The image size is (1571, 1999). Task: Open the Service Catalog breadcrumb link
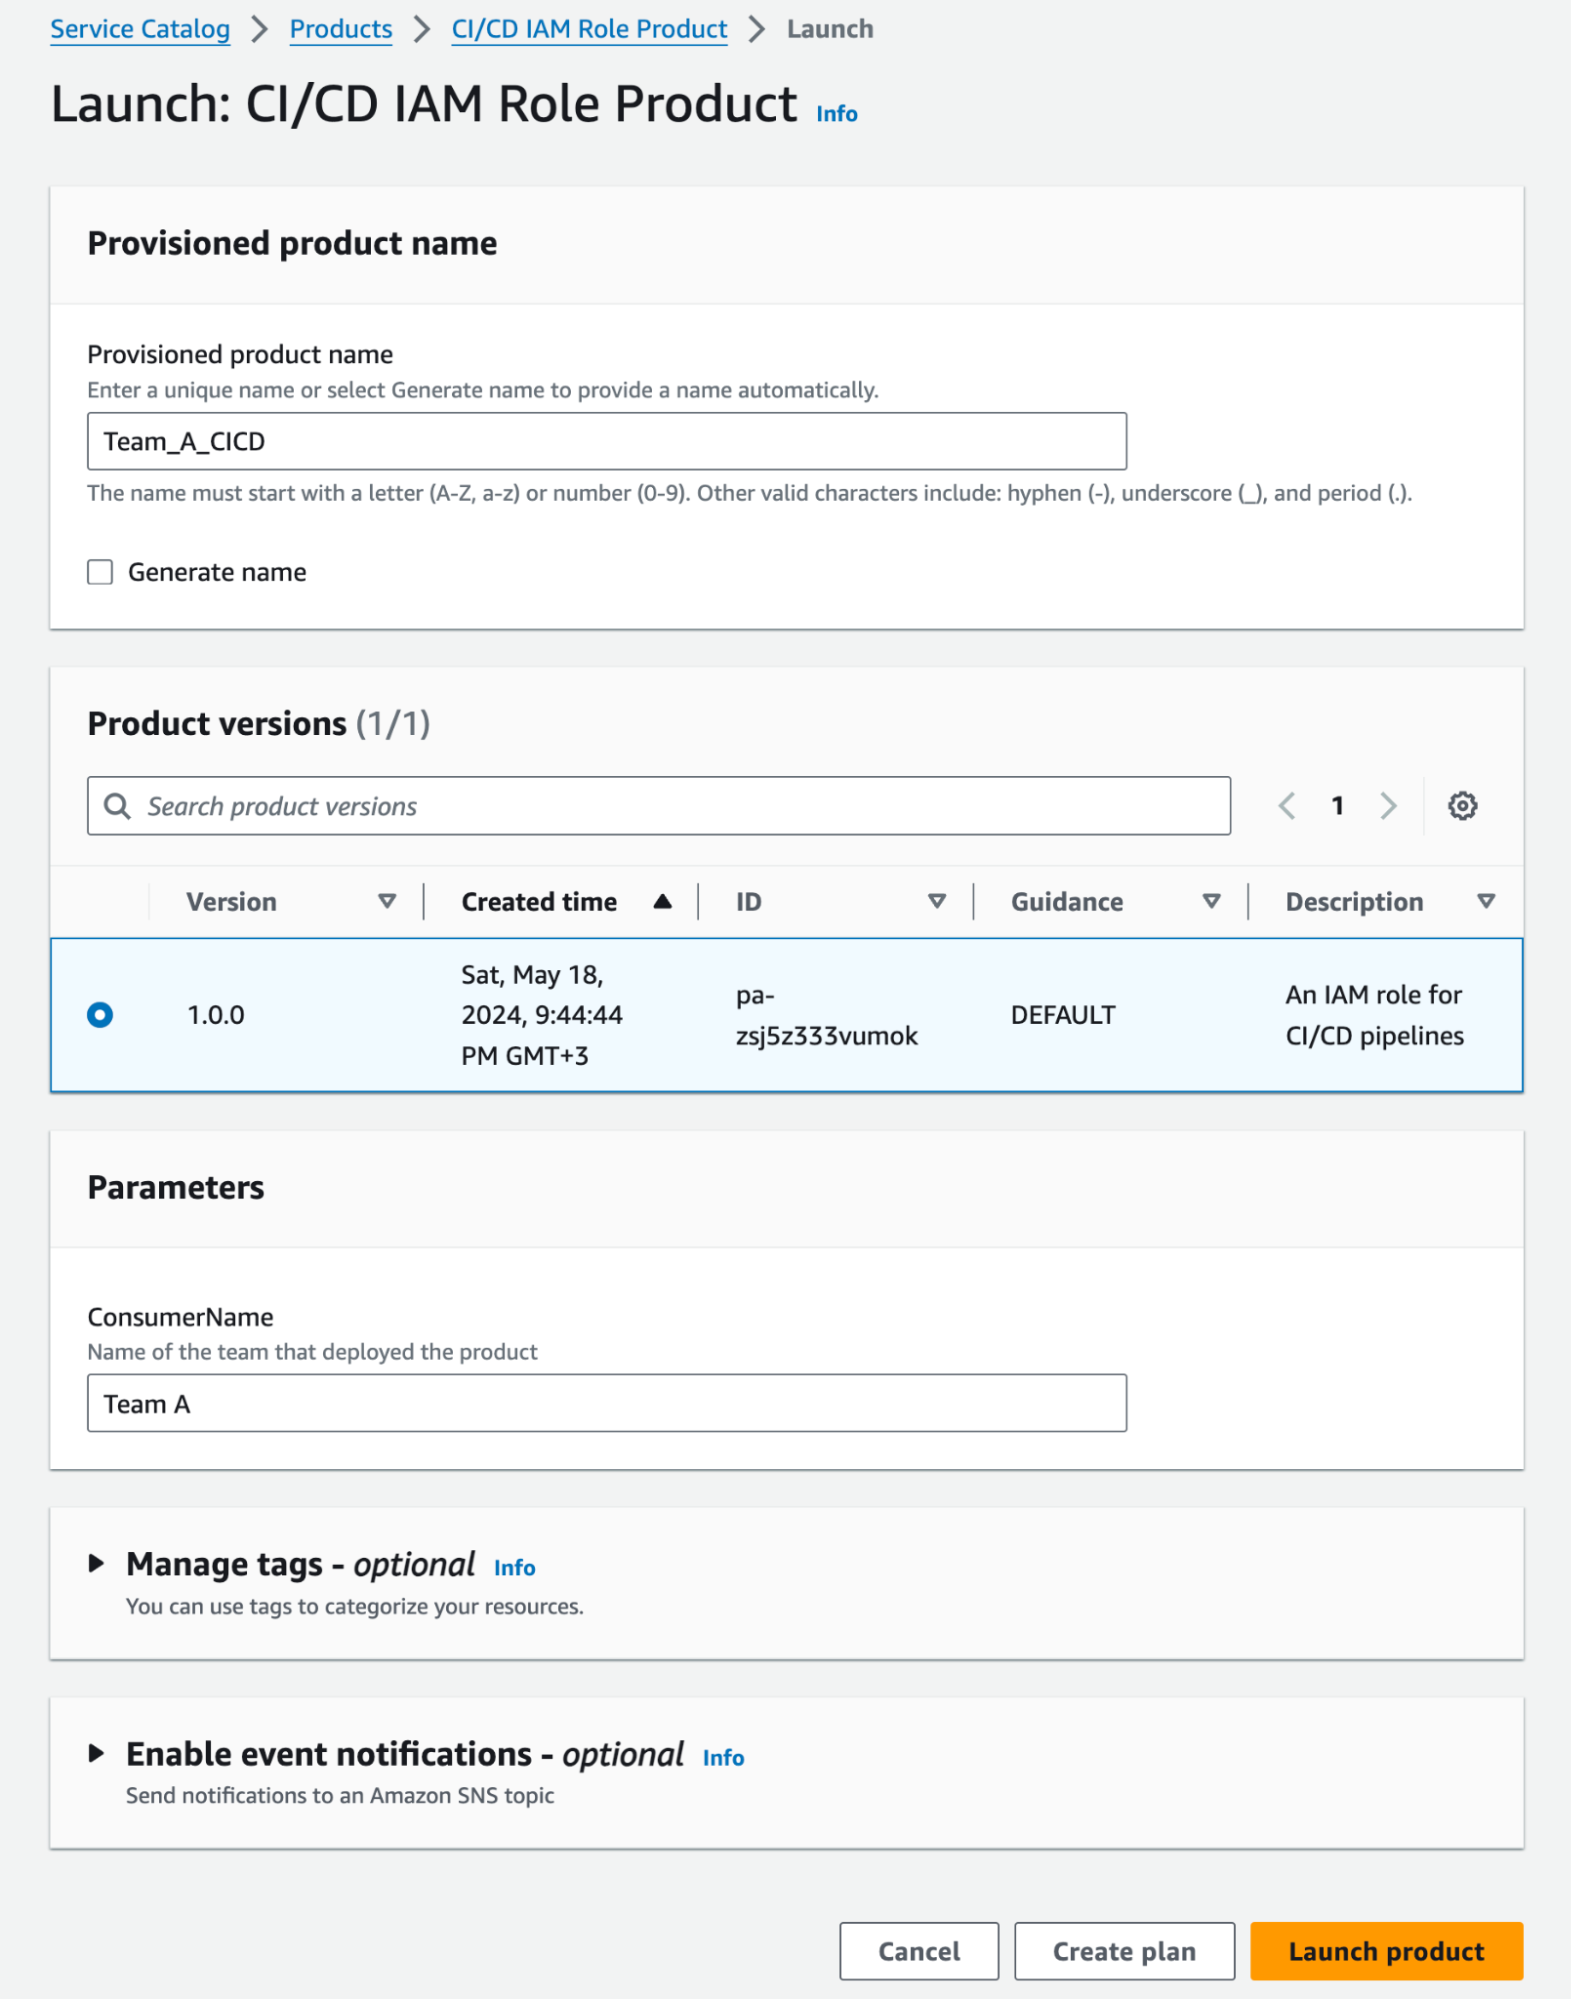[x=140, y=29]
